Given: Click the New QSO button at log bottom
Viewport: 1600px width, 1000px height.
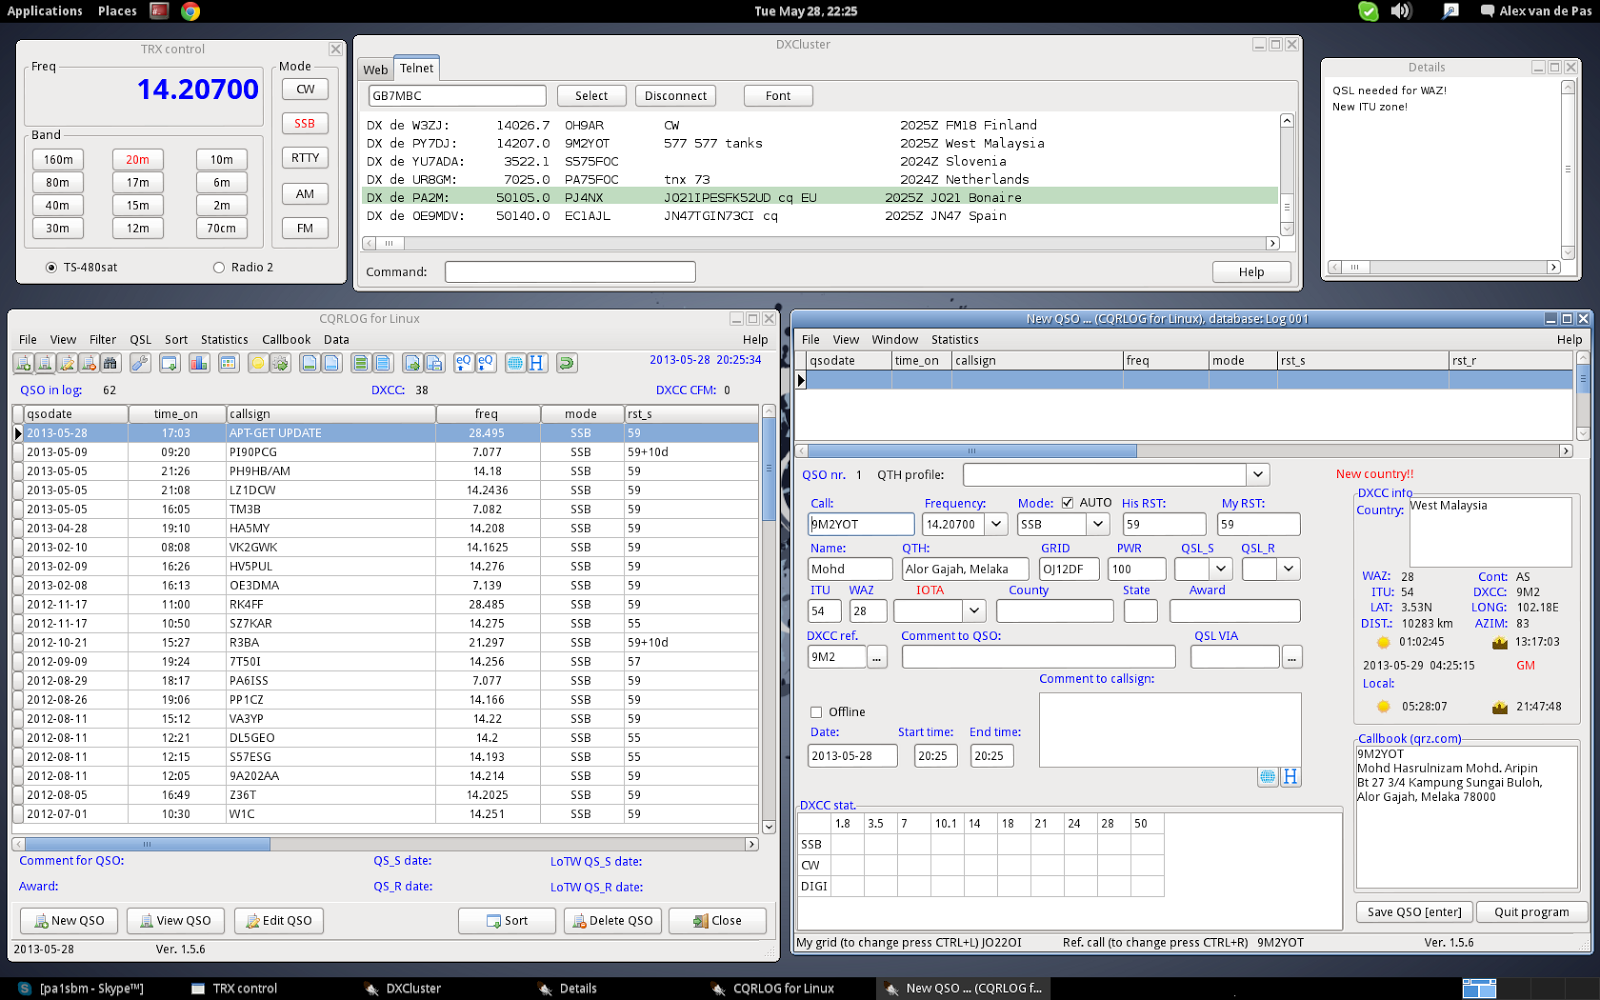Looking at the screenshot, I should 69,921.
